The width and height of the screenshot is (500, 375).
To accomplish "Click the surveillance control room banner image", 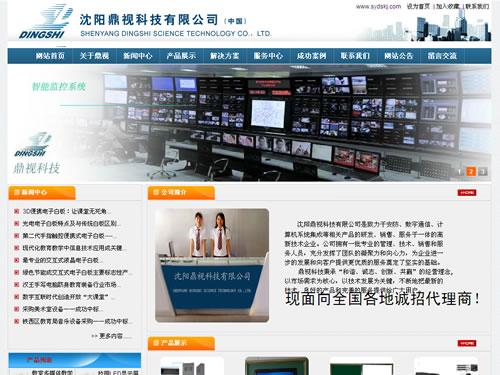I will coord(249,123).
